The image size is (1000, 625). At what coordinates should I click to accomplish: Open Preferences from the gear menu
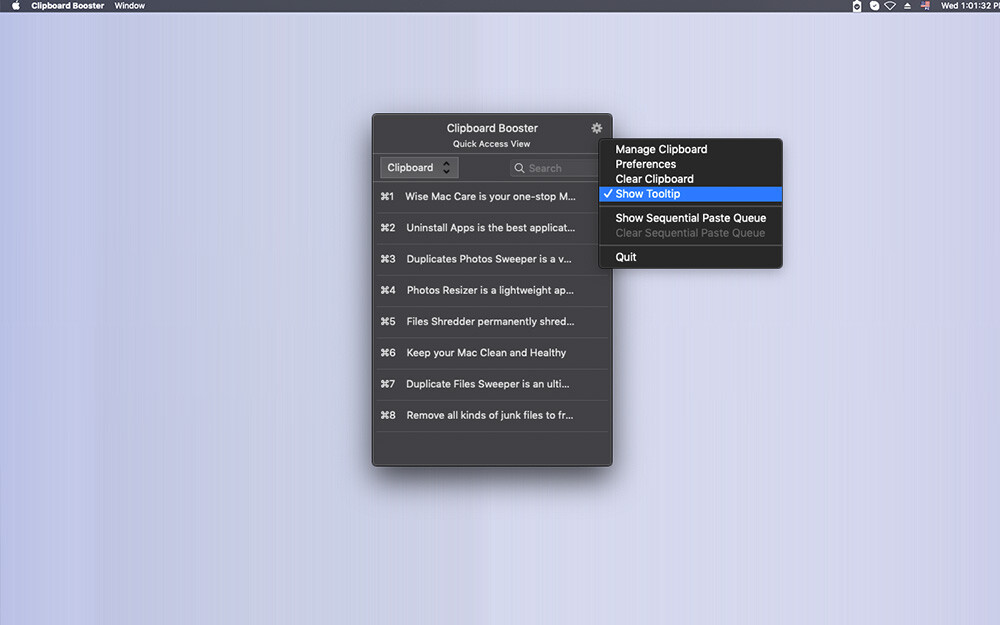[x=691, y=164]
